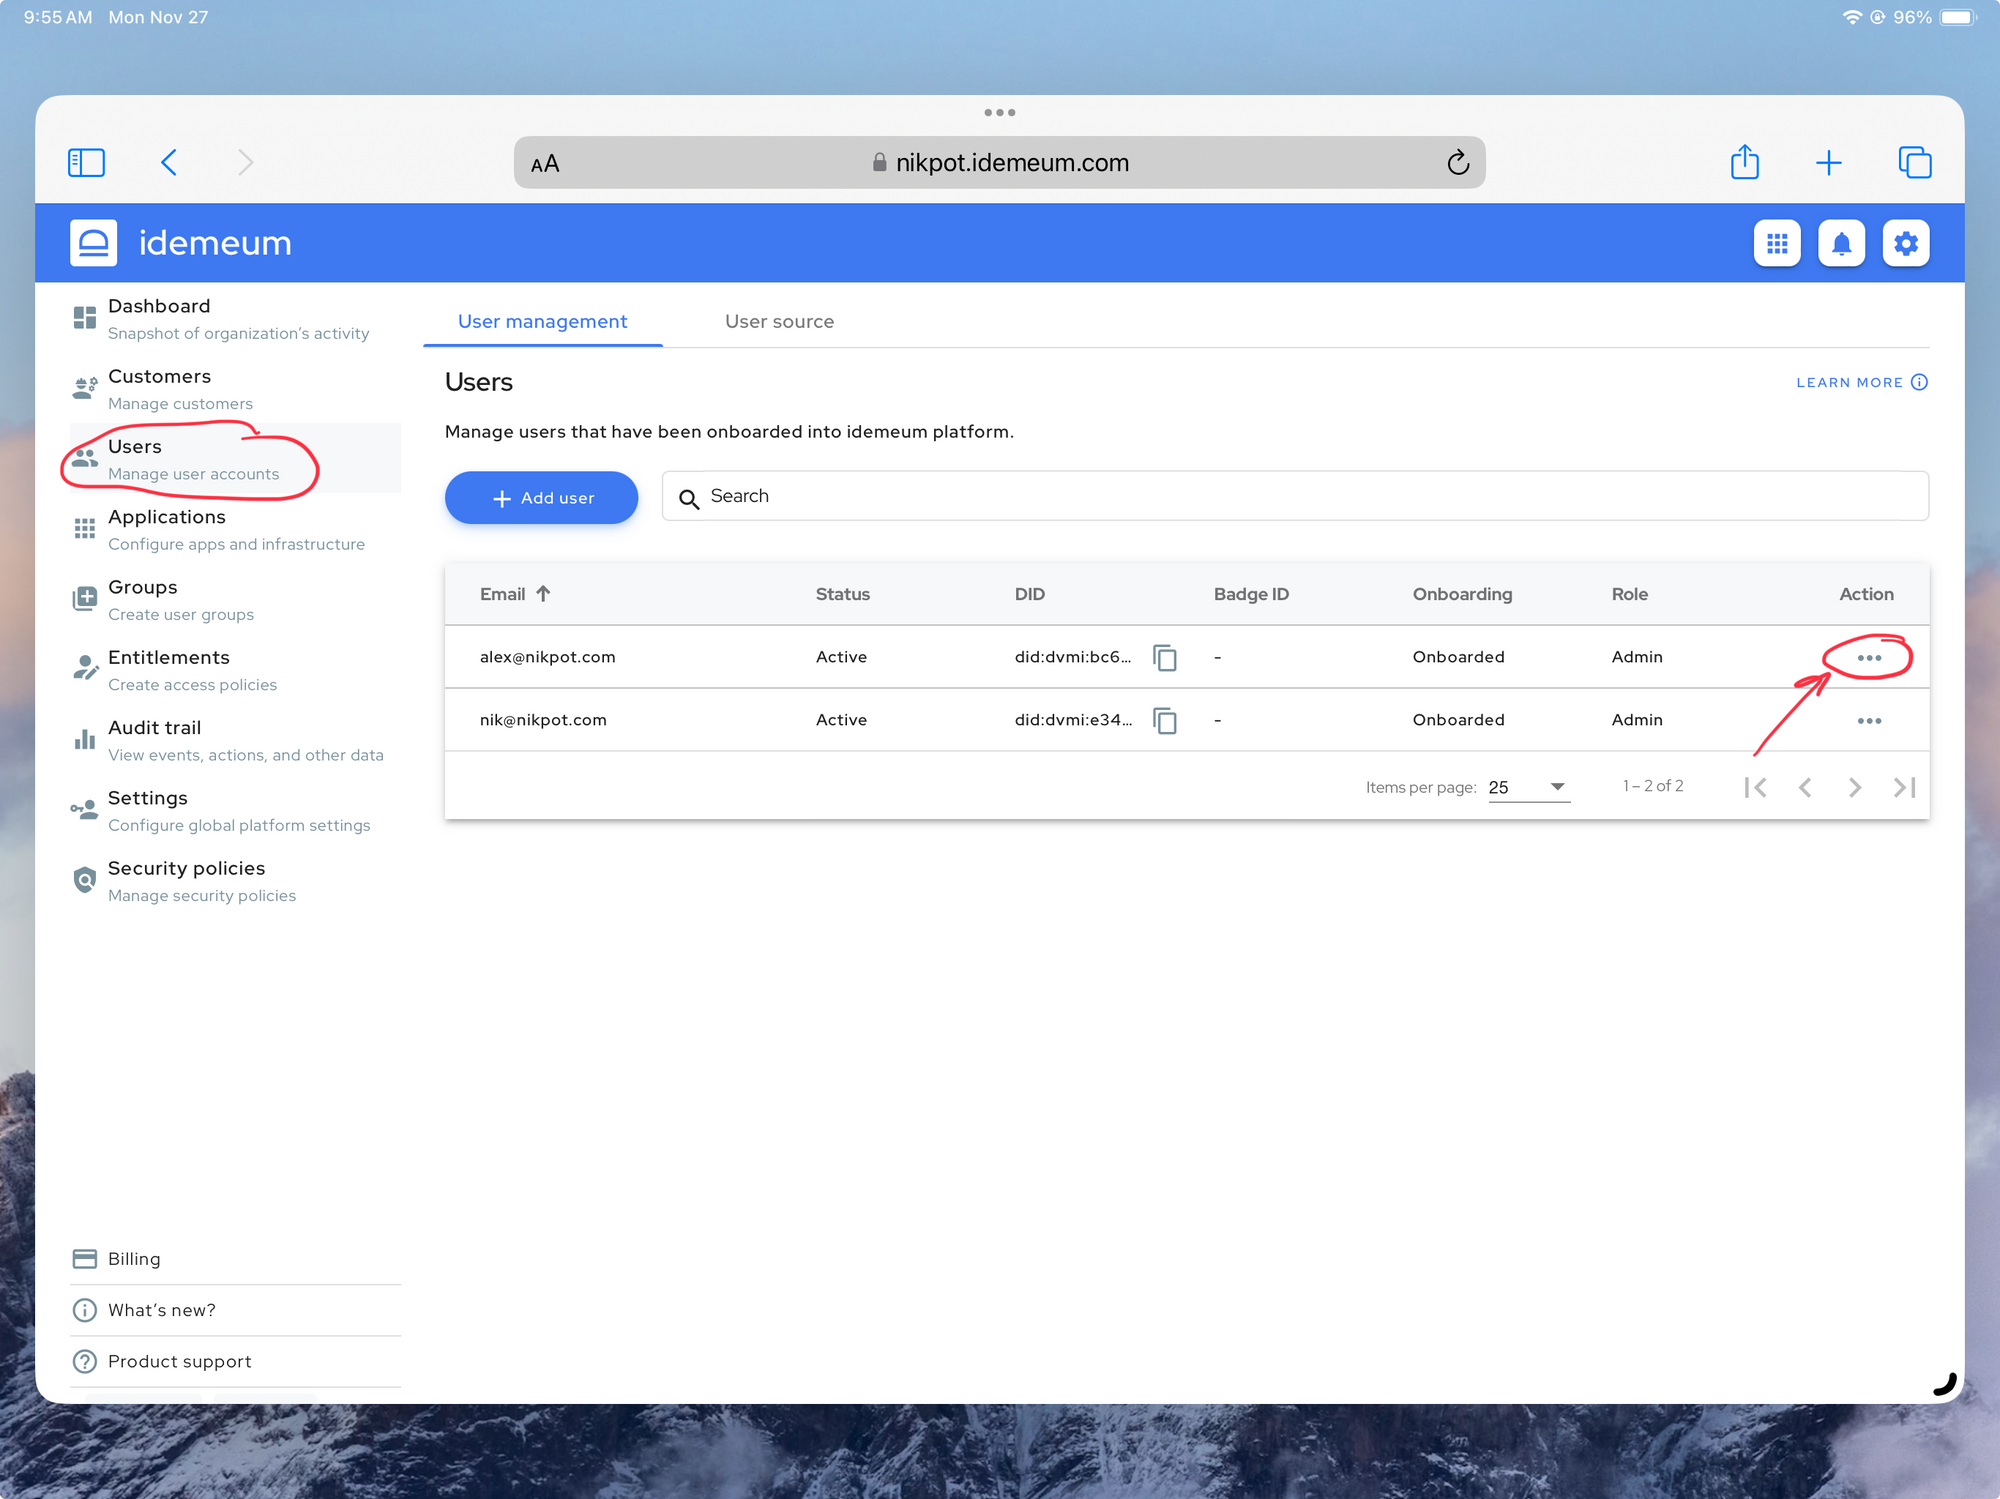Click the Add user button
This screenshot has width=2000, height=1499.
click(x=541, y=497)
